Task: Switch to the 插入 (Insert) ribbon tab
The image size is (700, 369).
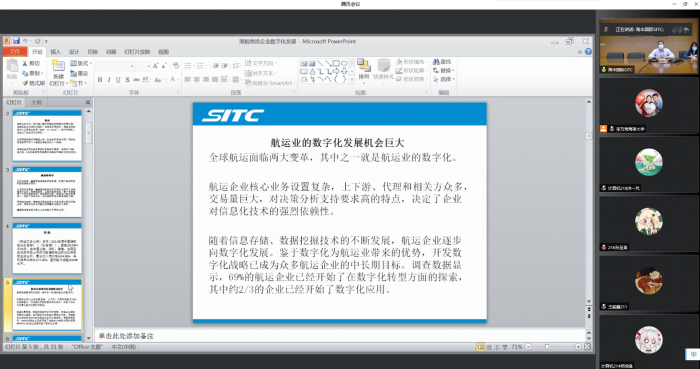Action: pyautogui.click(x=55, y=52)
